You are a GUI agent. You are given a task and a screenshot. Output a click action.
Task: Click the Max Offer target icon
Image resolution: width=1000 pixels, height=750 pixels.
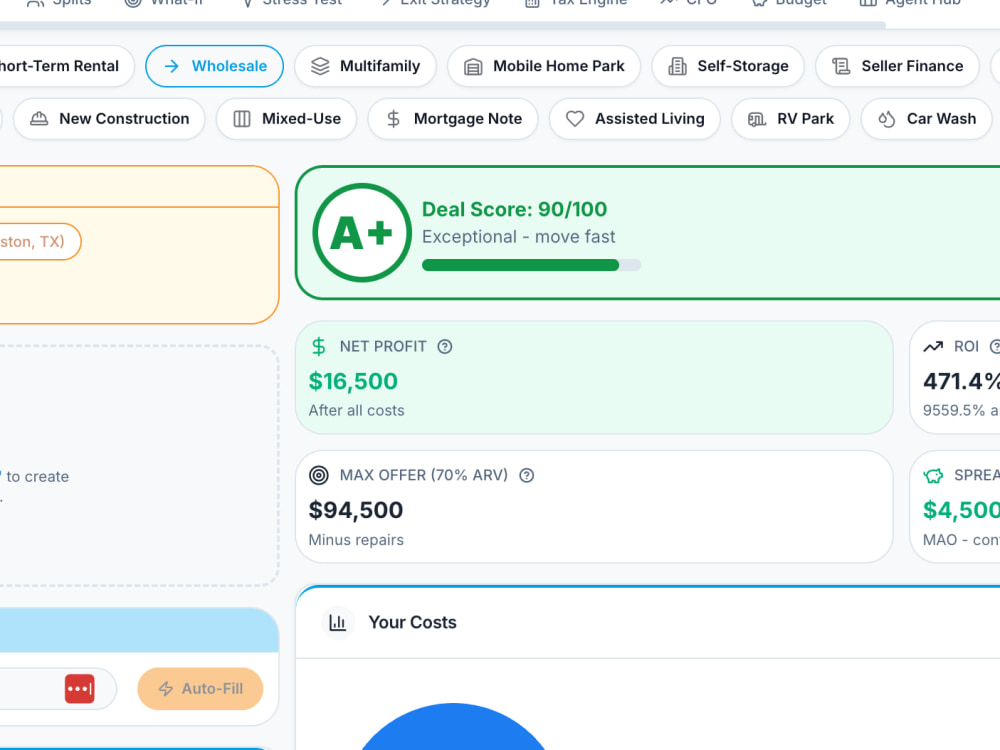[318, 475]
